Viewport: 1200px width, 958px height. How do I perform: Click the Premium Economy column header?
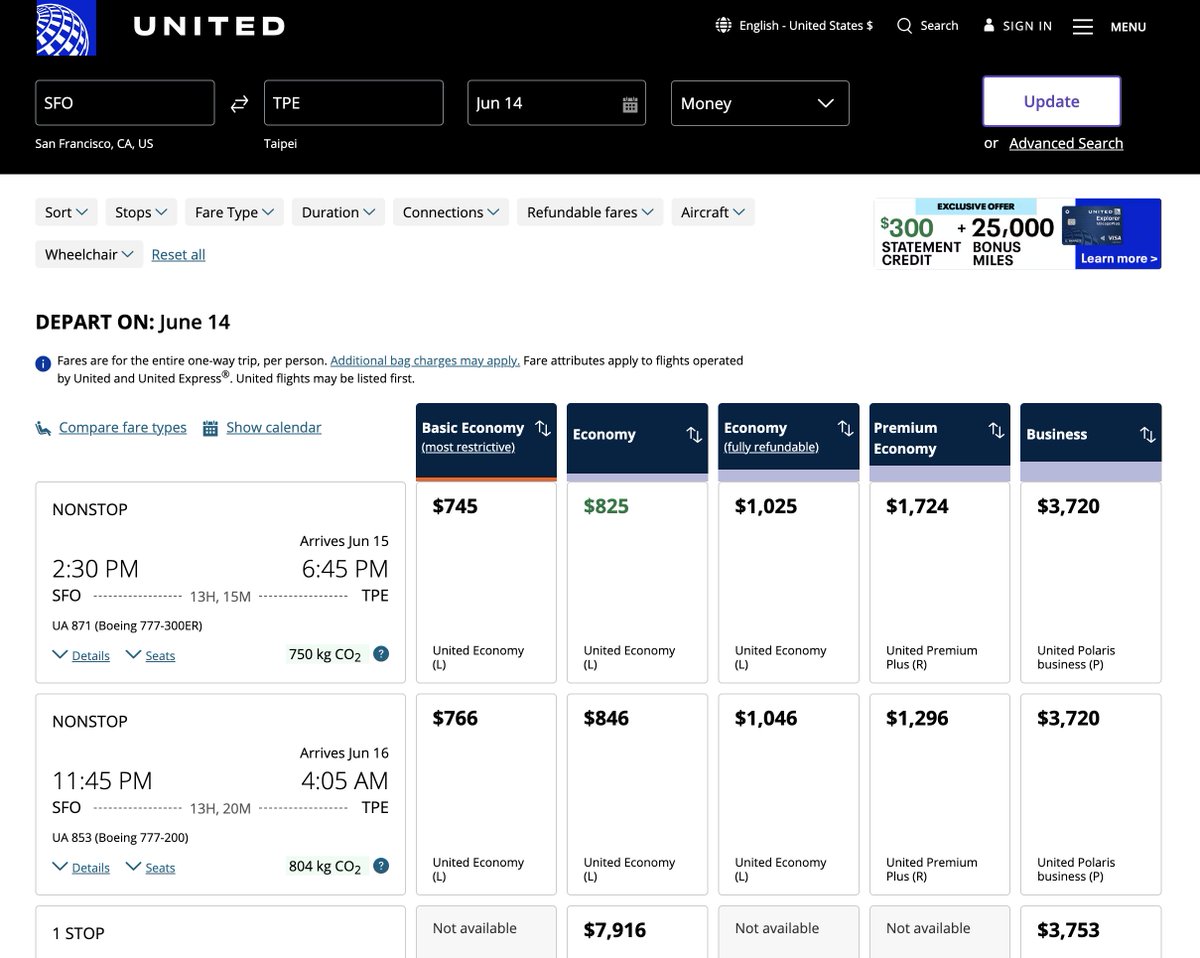pyautogui.click(x=939, y=440)
